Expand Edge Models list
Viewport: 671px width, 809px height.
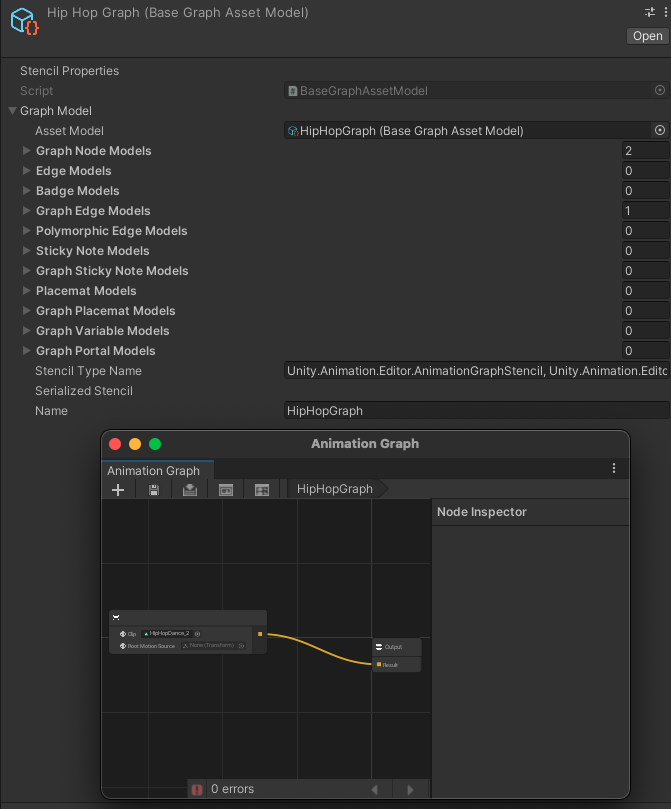click(27, 170)
